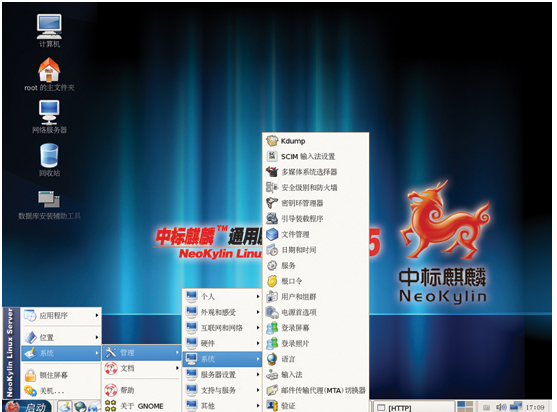Screen dimensions: 557x412
Task: Open the 计算机 desktop icon
Action: coord(49,31)
